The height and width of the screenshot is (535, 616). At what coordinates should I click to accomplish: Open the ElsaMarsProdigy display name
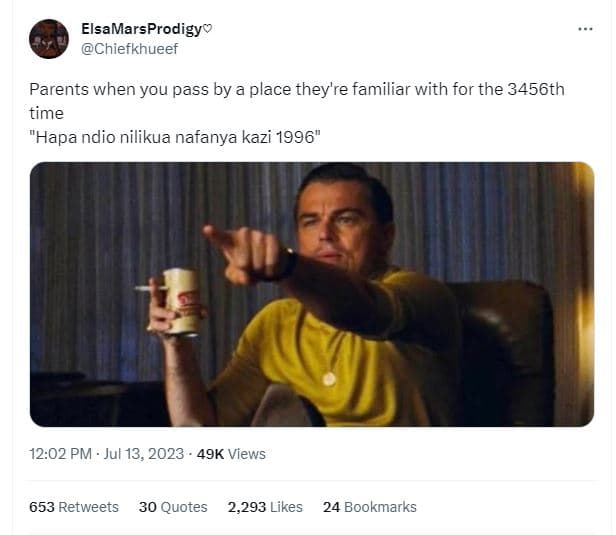pos(141,29)
